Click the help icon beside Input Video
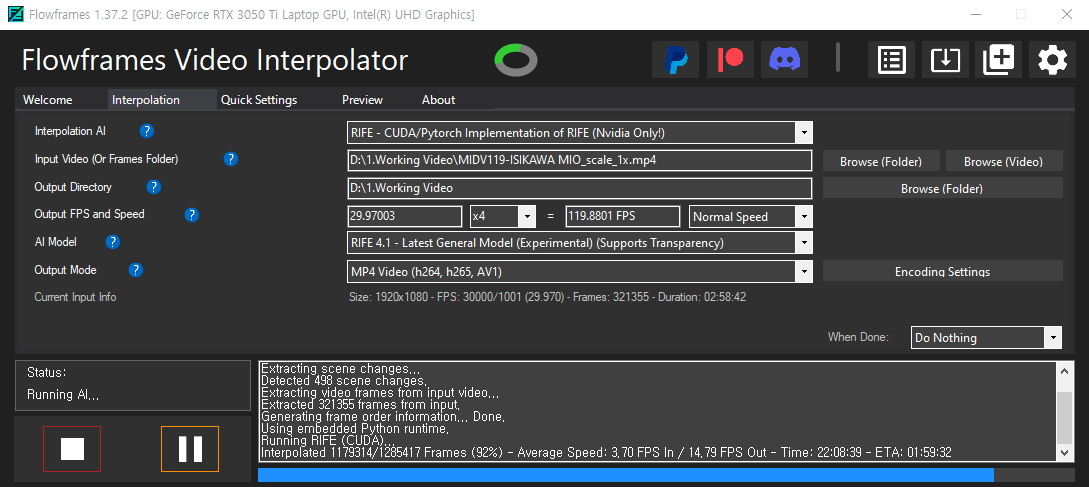 coord(231,159)
